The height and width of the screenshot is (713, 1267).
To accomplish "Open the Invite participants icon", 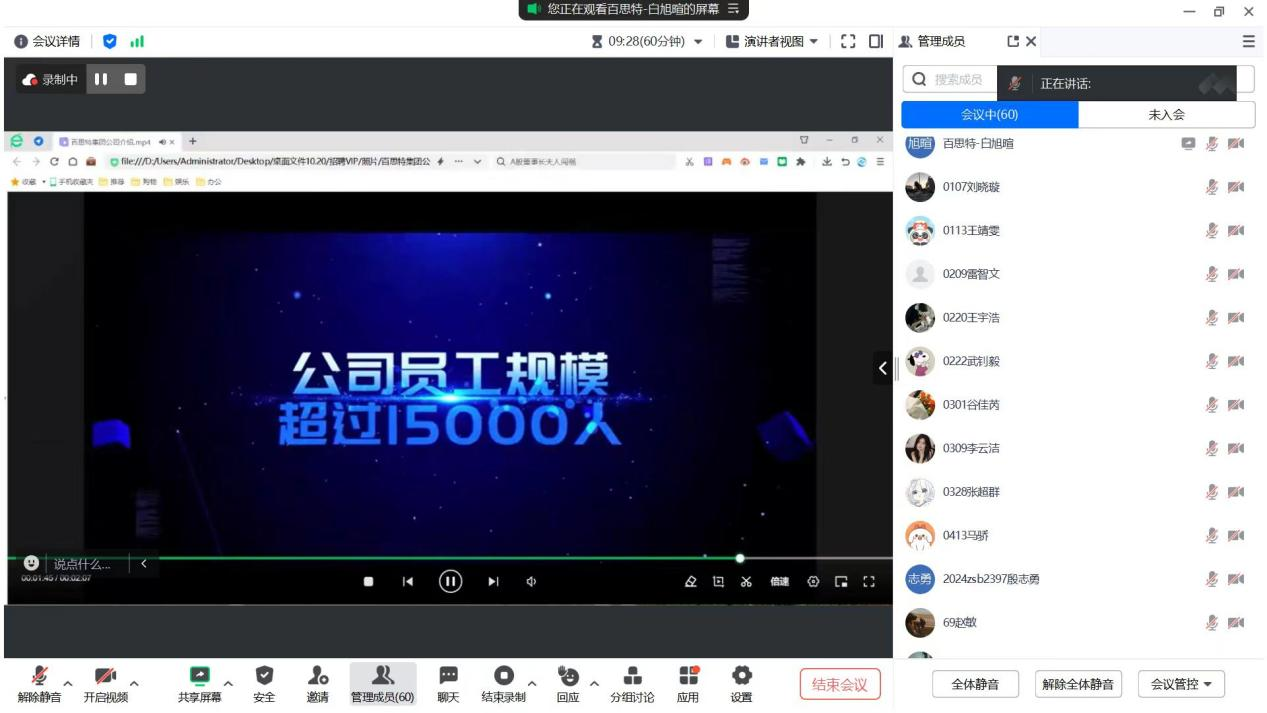I will [317, 677].
